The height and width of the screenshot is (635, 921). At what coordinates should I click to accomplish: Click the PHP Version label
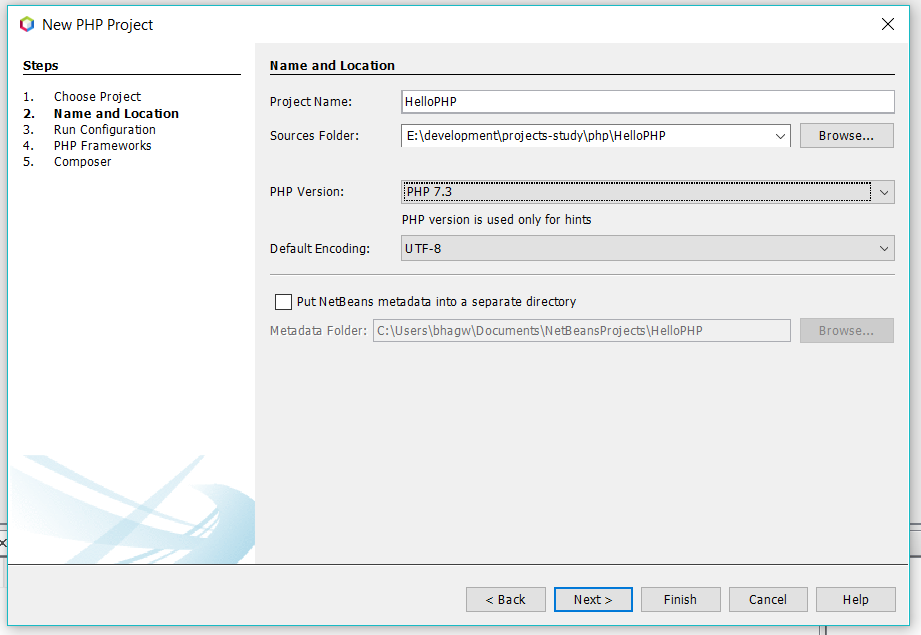coord(307,192)
